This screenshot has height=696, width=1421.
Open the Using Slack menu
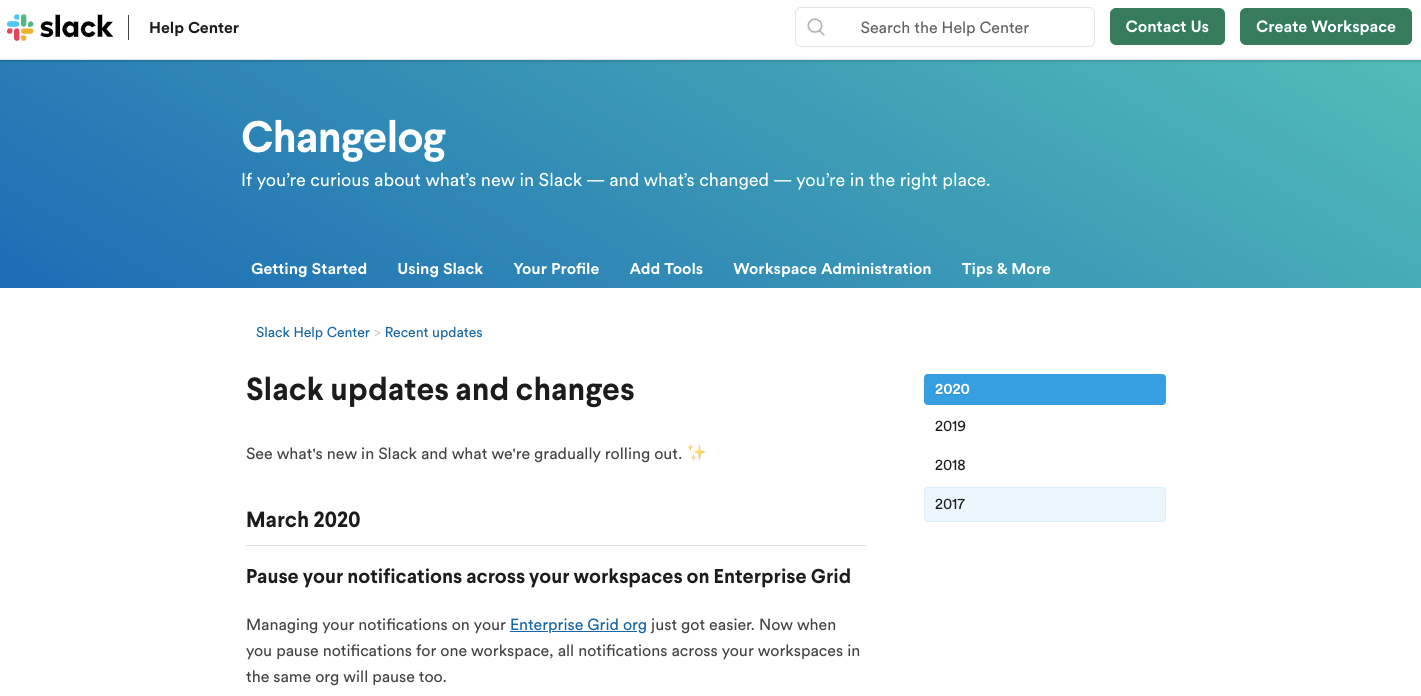[440, 268]
